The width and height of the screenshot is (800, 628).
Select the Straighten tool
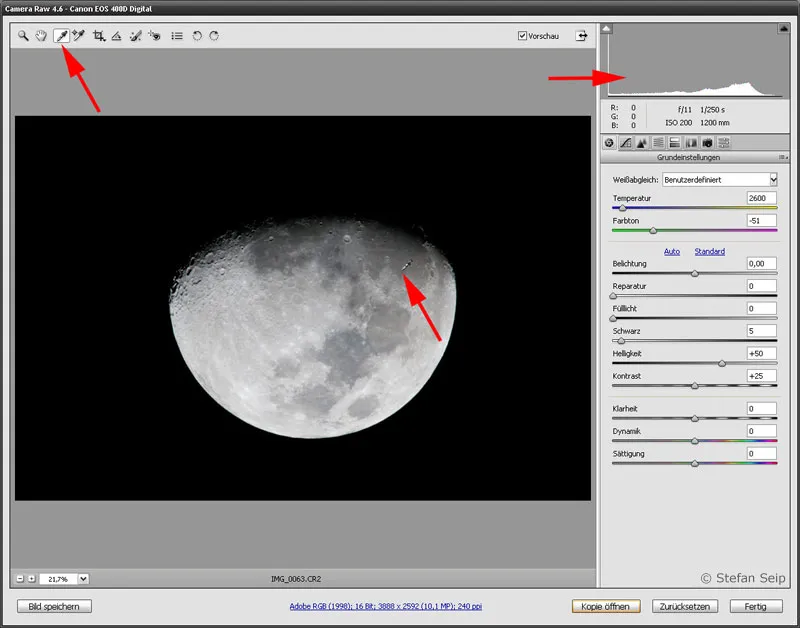click(116, 36)
